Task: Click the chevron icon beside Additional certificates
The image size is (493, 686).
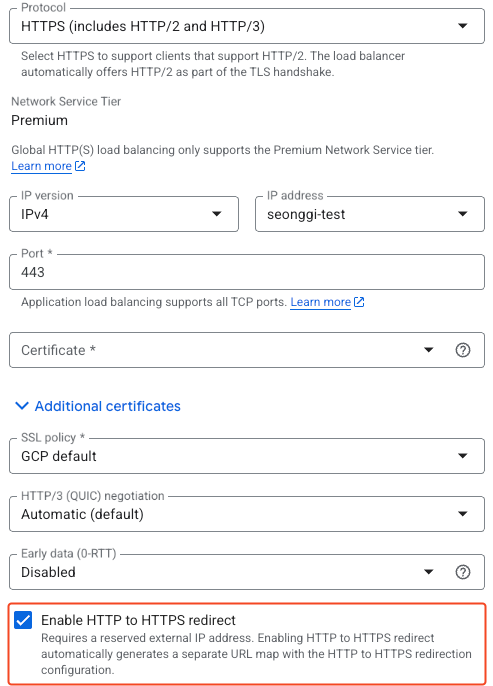Action: (22, 406)
